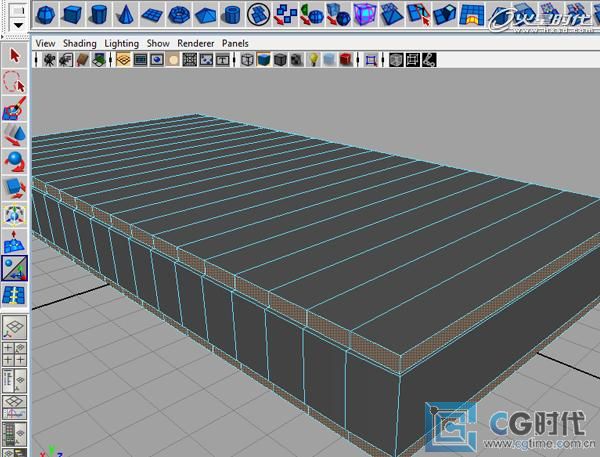Click isolate select icon in panel toolbar
The height and width of the screenshot is (457, 600).
coord(371,60)
